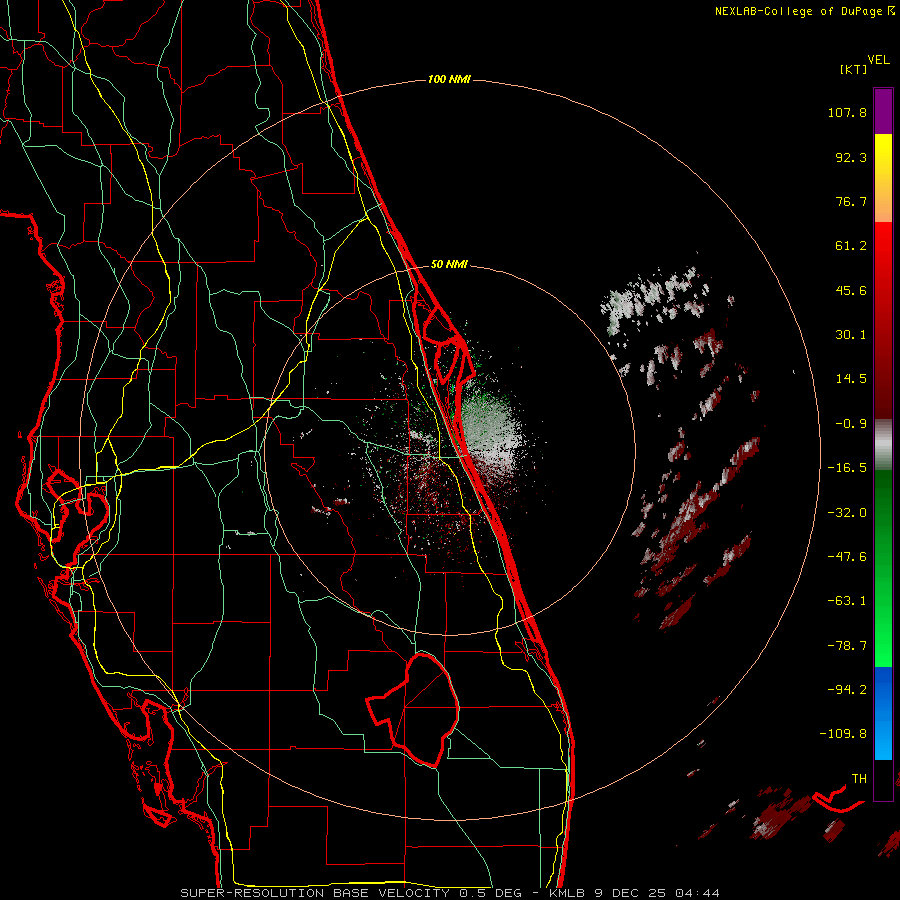The width and height of the screenshot is (900, 900).
Task: Pick the gray near-zero segment of the color bar
Action: (x=883, y=445)
